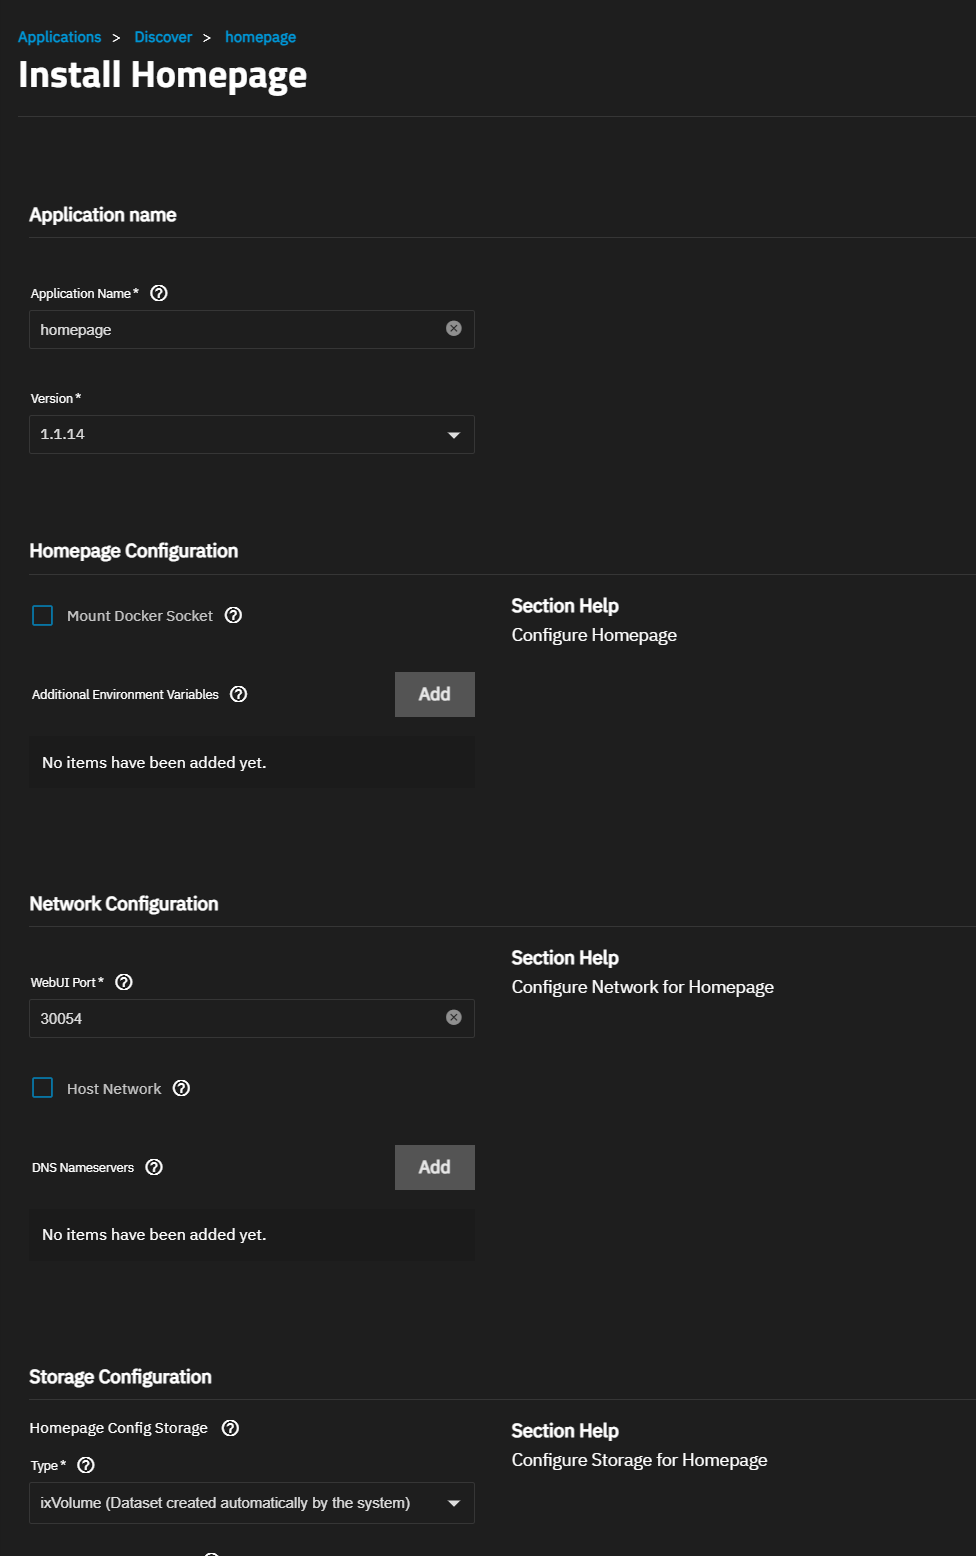Image resolution: width=976 pixels, height=1556 pixels.
Task: Open Additional Environment Variables help icon
Action: click(239, 694)
